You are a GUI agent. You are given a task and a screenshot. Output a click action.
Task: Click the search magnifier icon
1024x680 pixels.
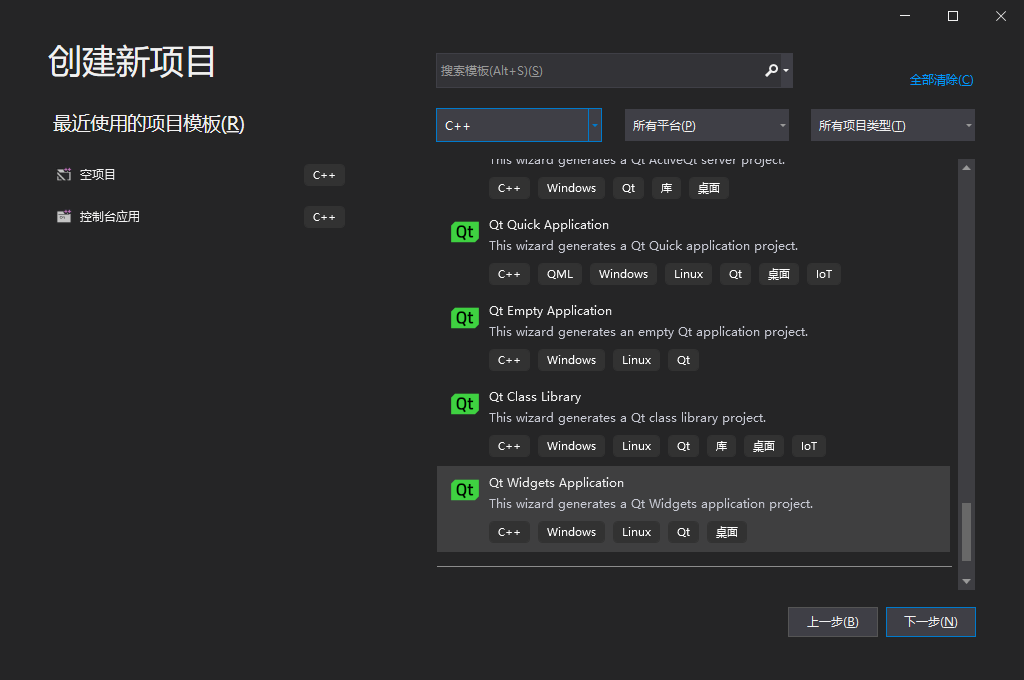(x=771, y=70)
